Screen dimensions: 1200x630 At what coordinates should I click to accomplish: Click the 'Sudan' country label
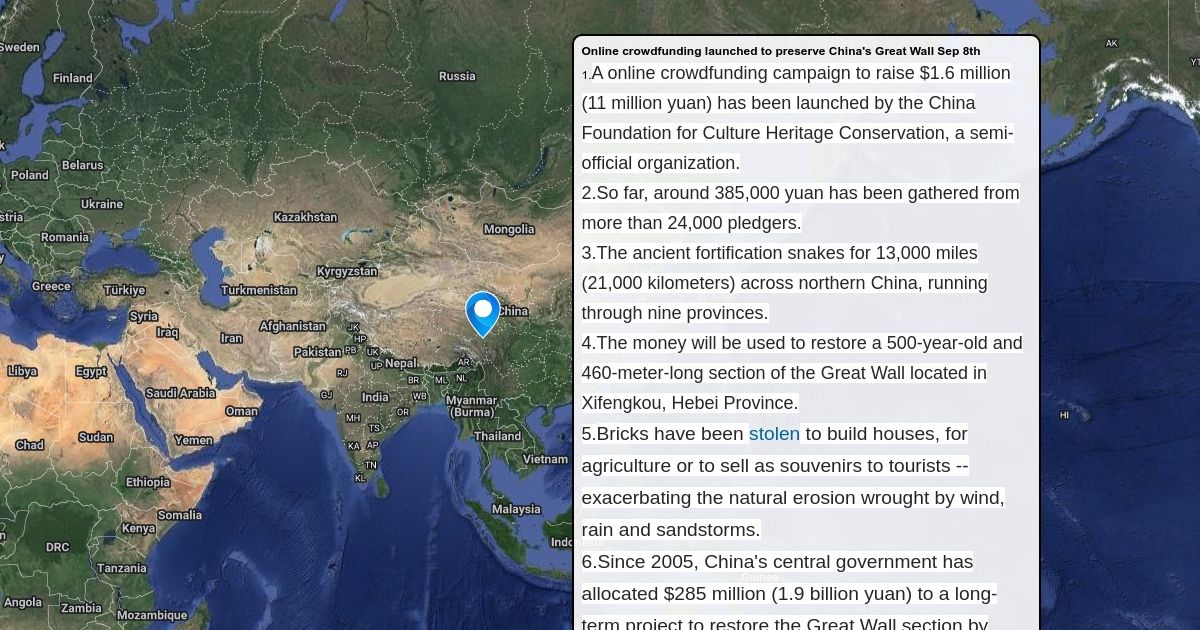(96, 437)
